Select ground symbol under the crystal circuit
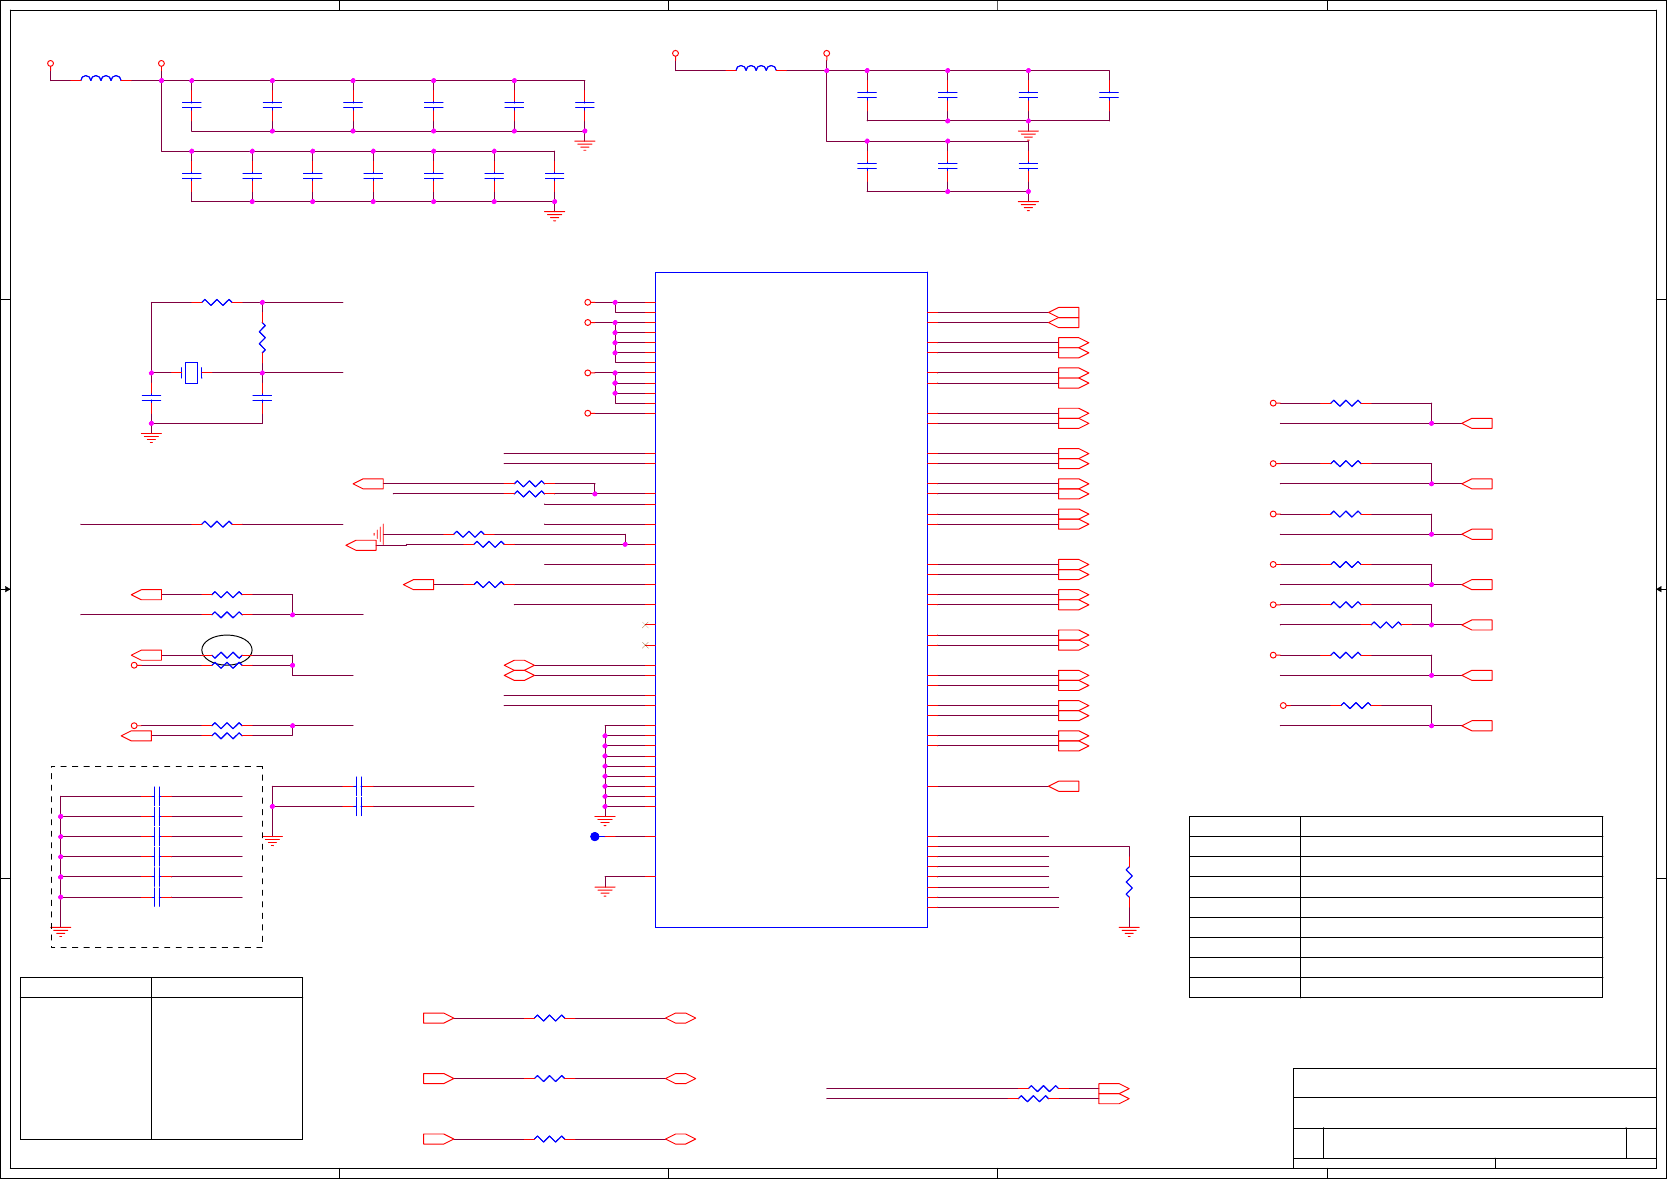Viewport: 1667px width, 1179px height. (151, 437)
